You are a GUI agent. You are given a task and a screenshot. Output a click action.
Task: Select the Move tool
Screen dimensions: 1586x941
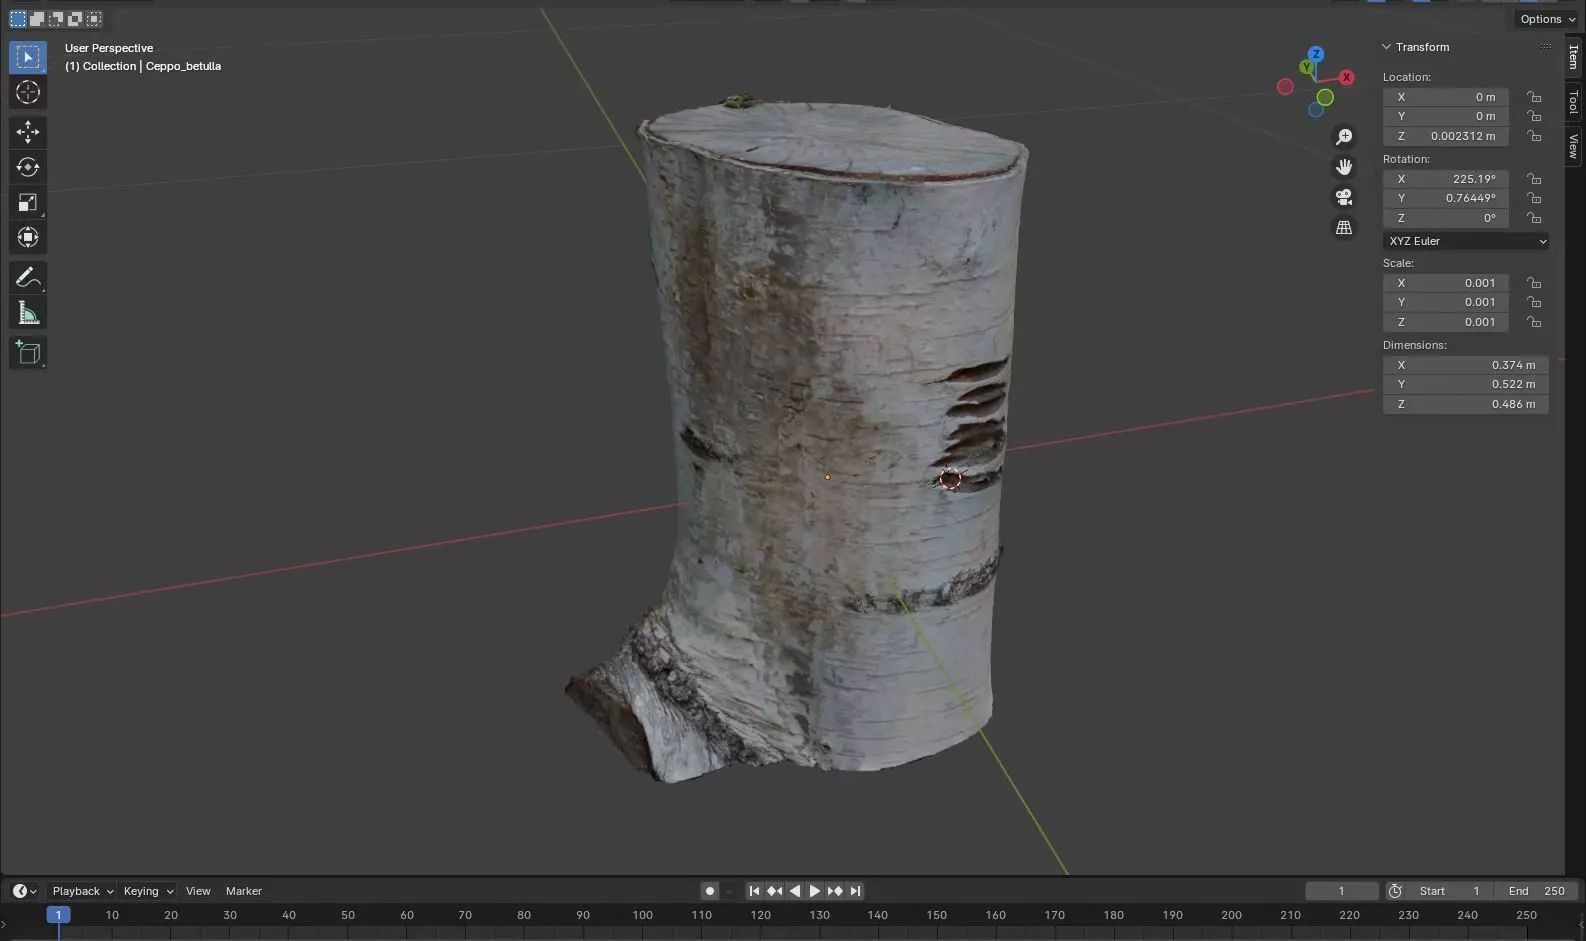(x=28, y=132)
